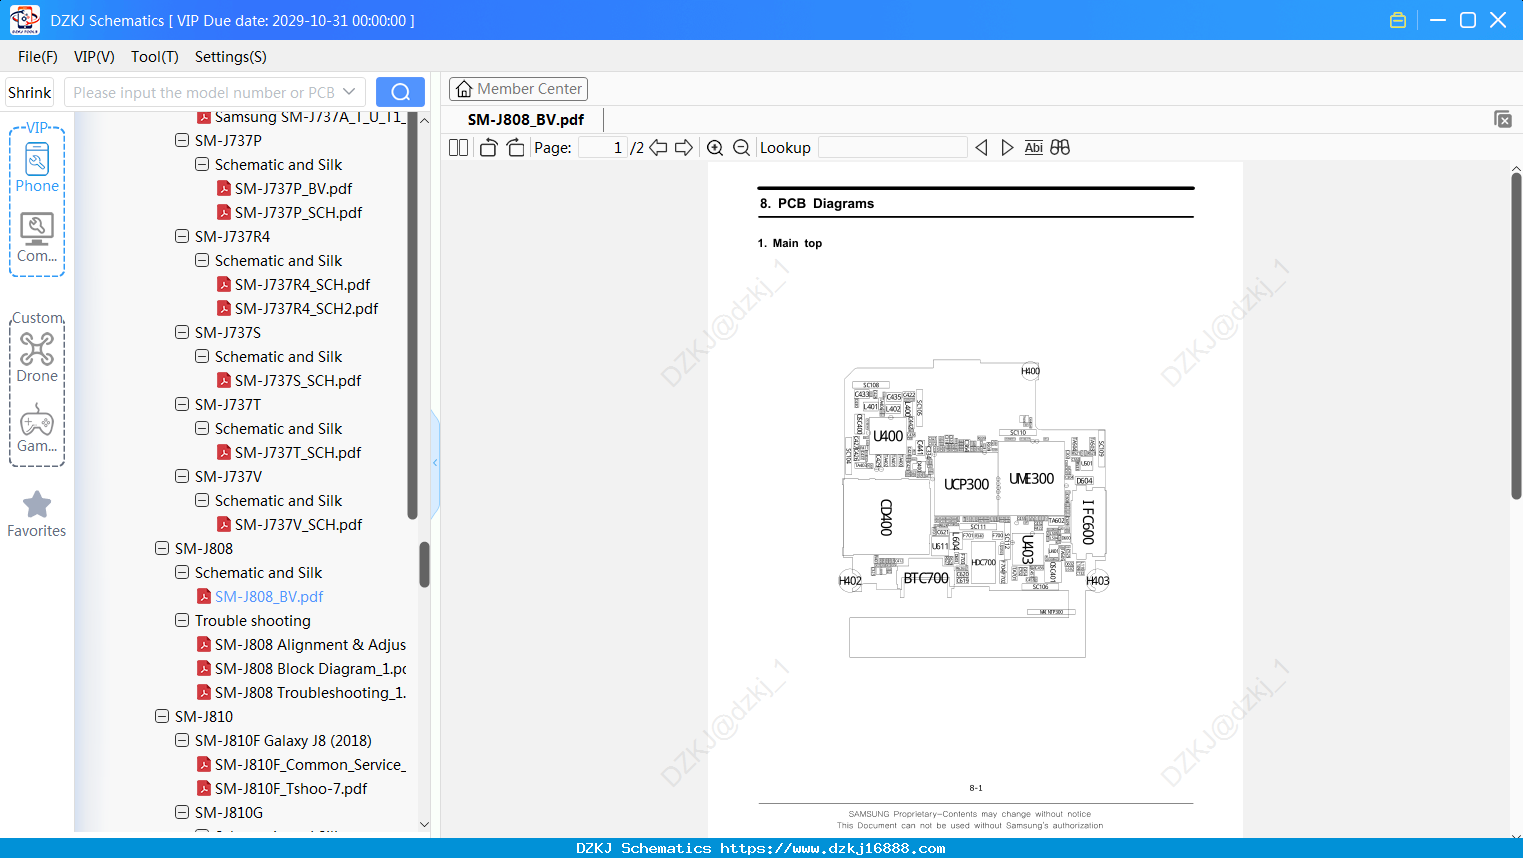Collapse the SM-J810G tree node

(182, 812)
